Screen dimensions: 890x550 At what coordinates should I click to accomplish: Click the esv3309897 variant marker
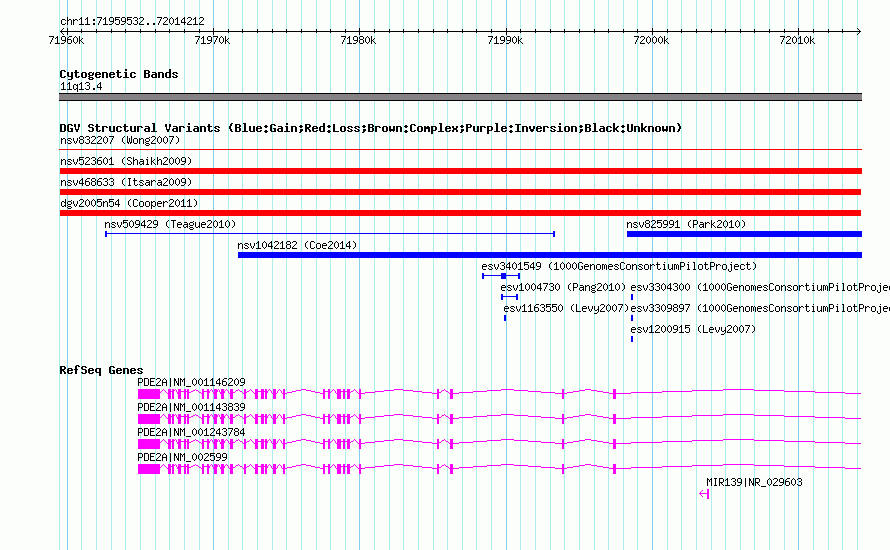632,318
